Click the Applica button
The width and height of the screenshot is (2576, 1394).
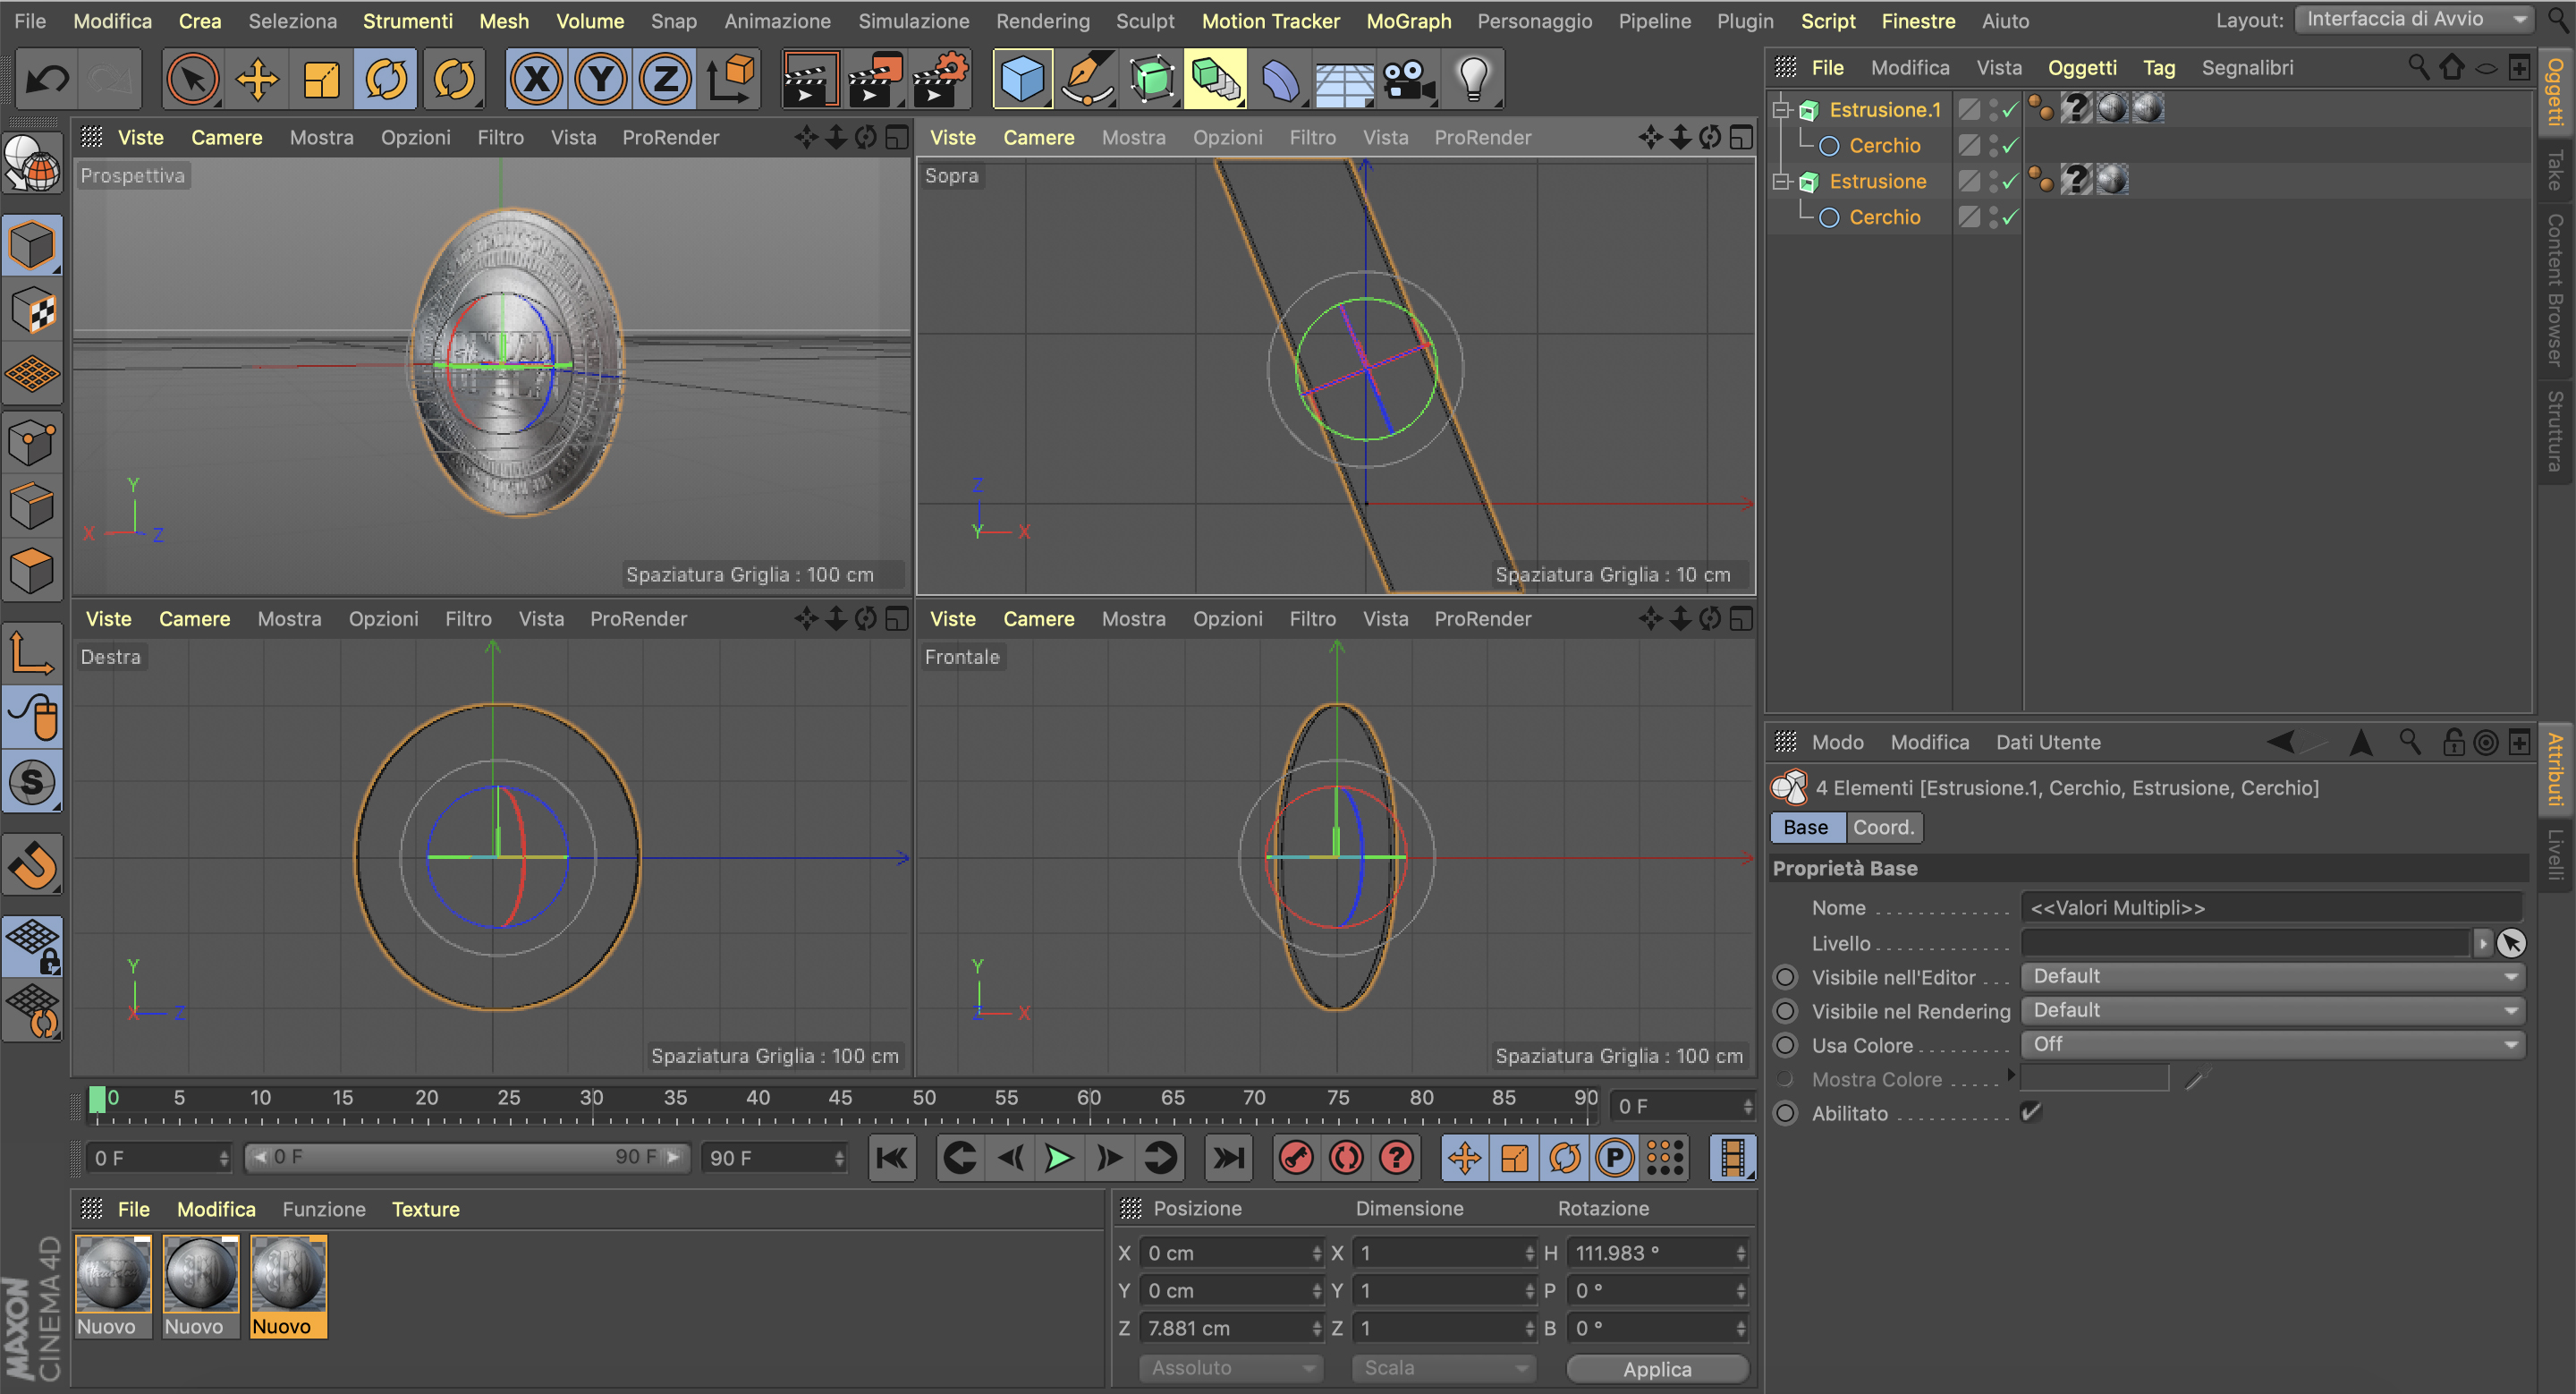click(1657, 1368)
